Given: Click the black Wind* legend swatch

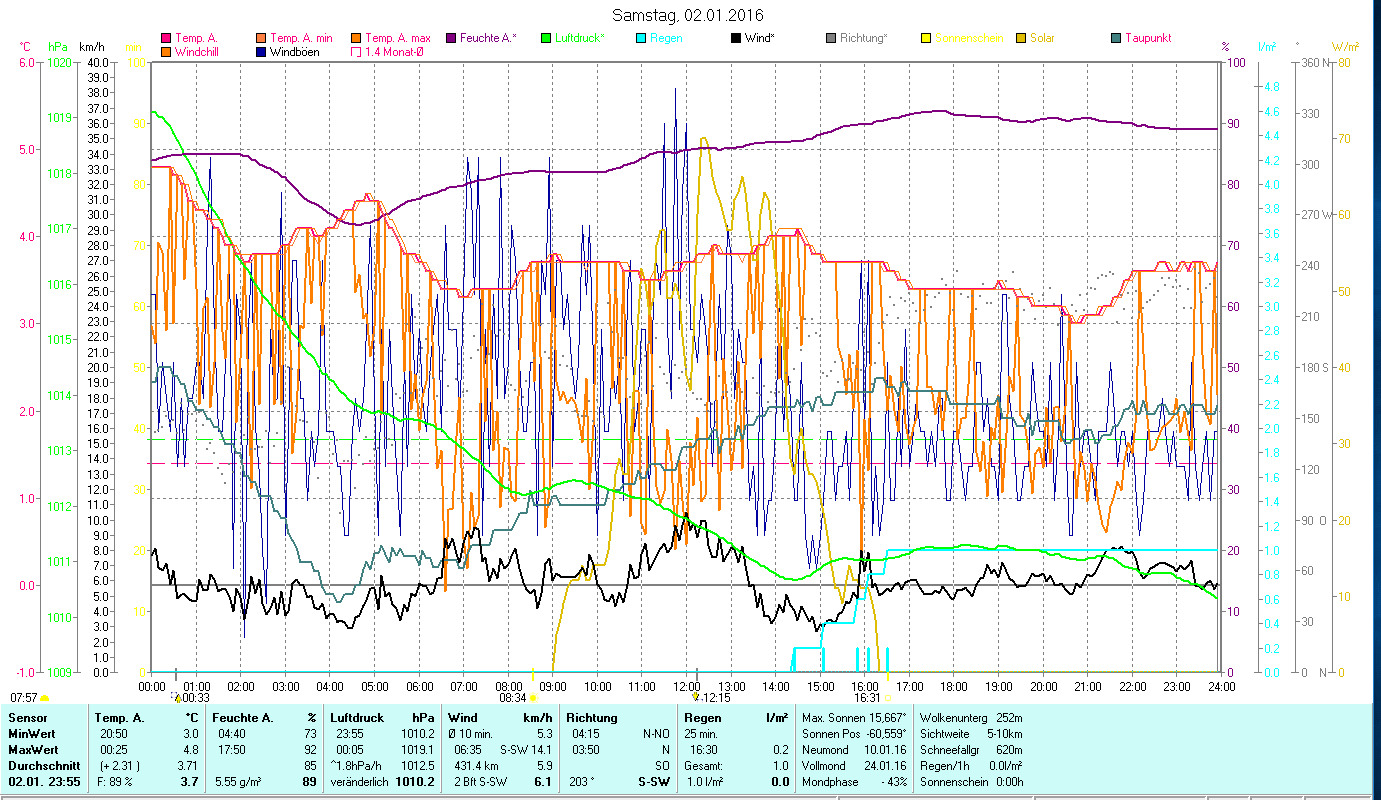Looking at the screenshot, I should [736, 38].
